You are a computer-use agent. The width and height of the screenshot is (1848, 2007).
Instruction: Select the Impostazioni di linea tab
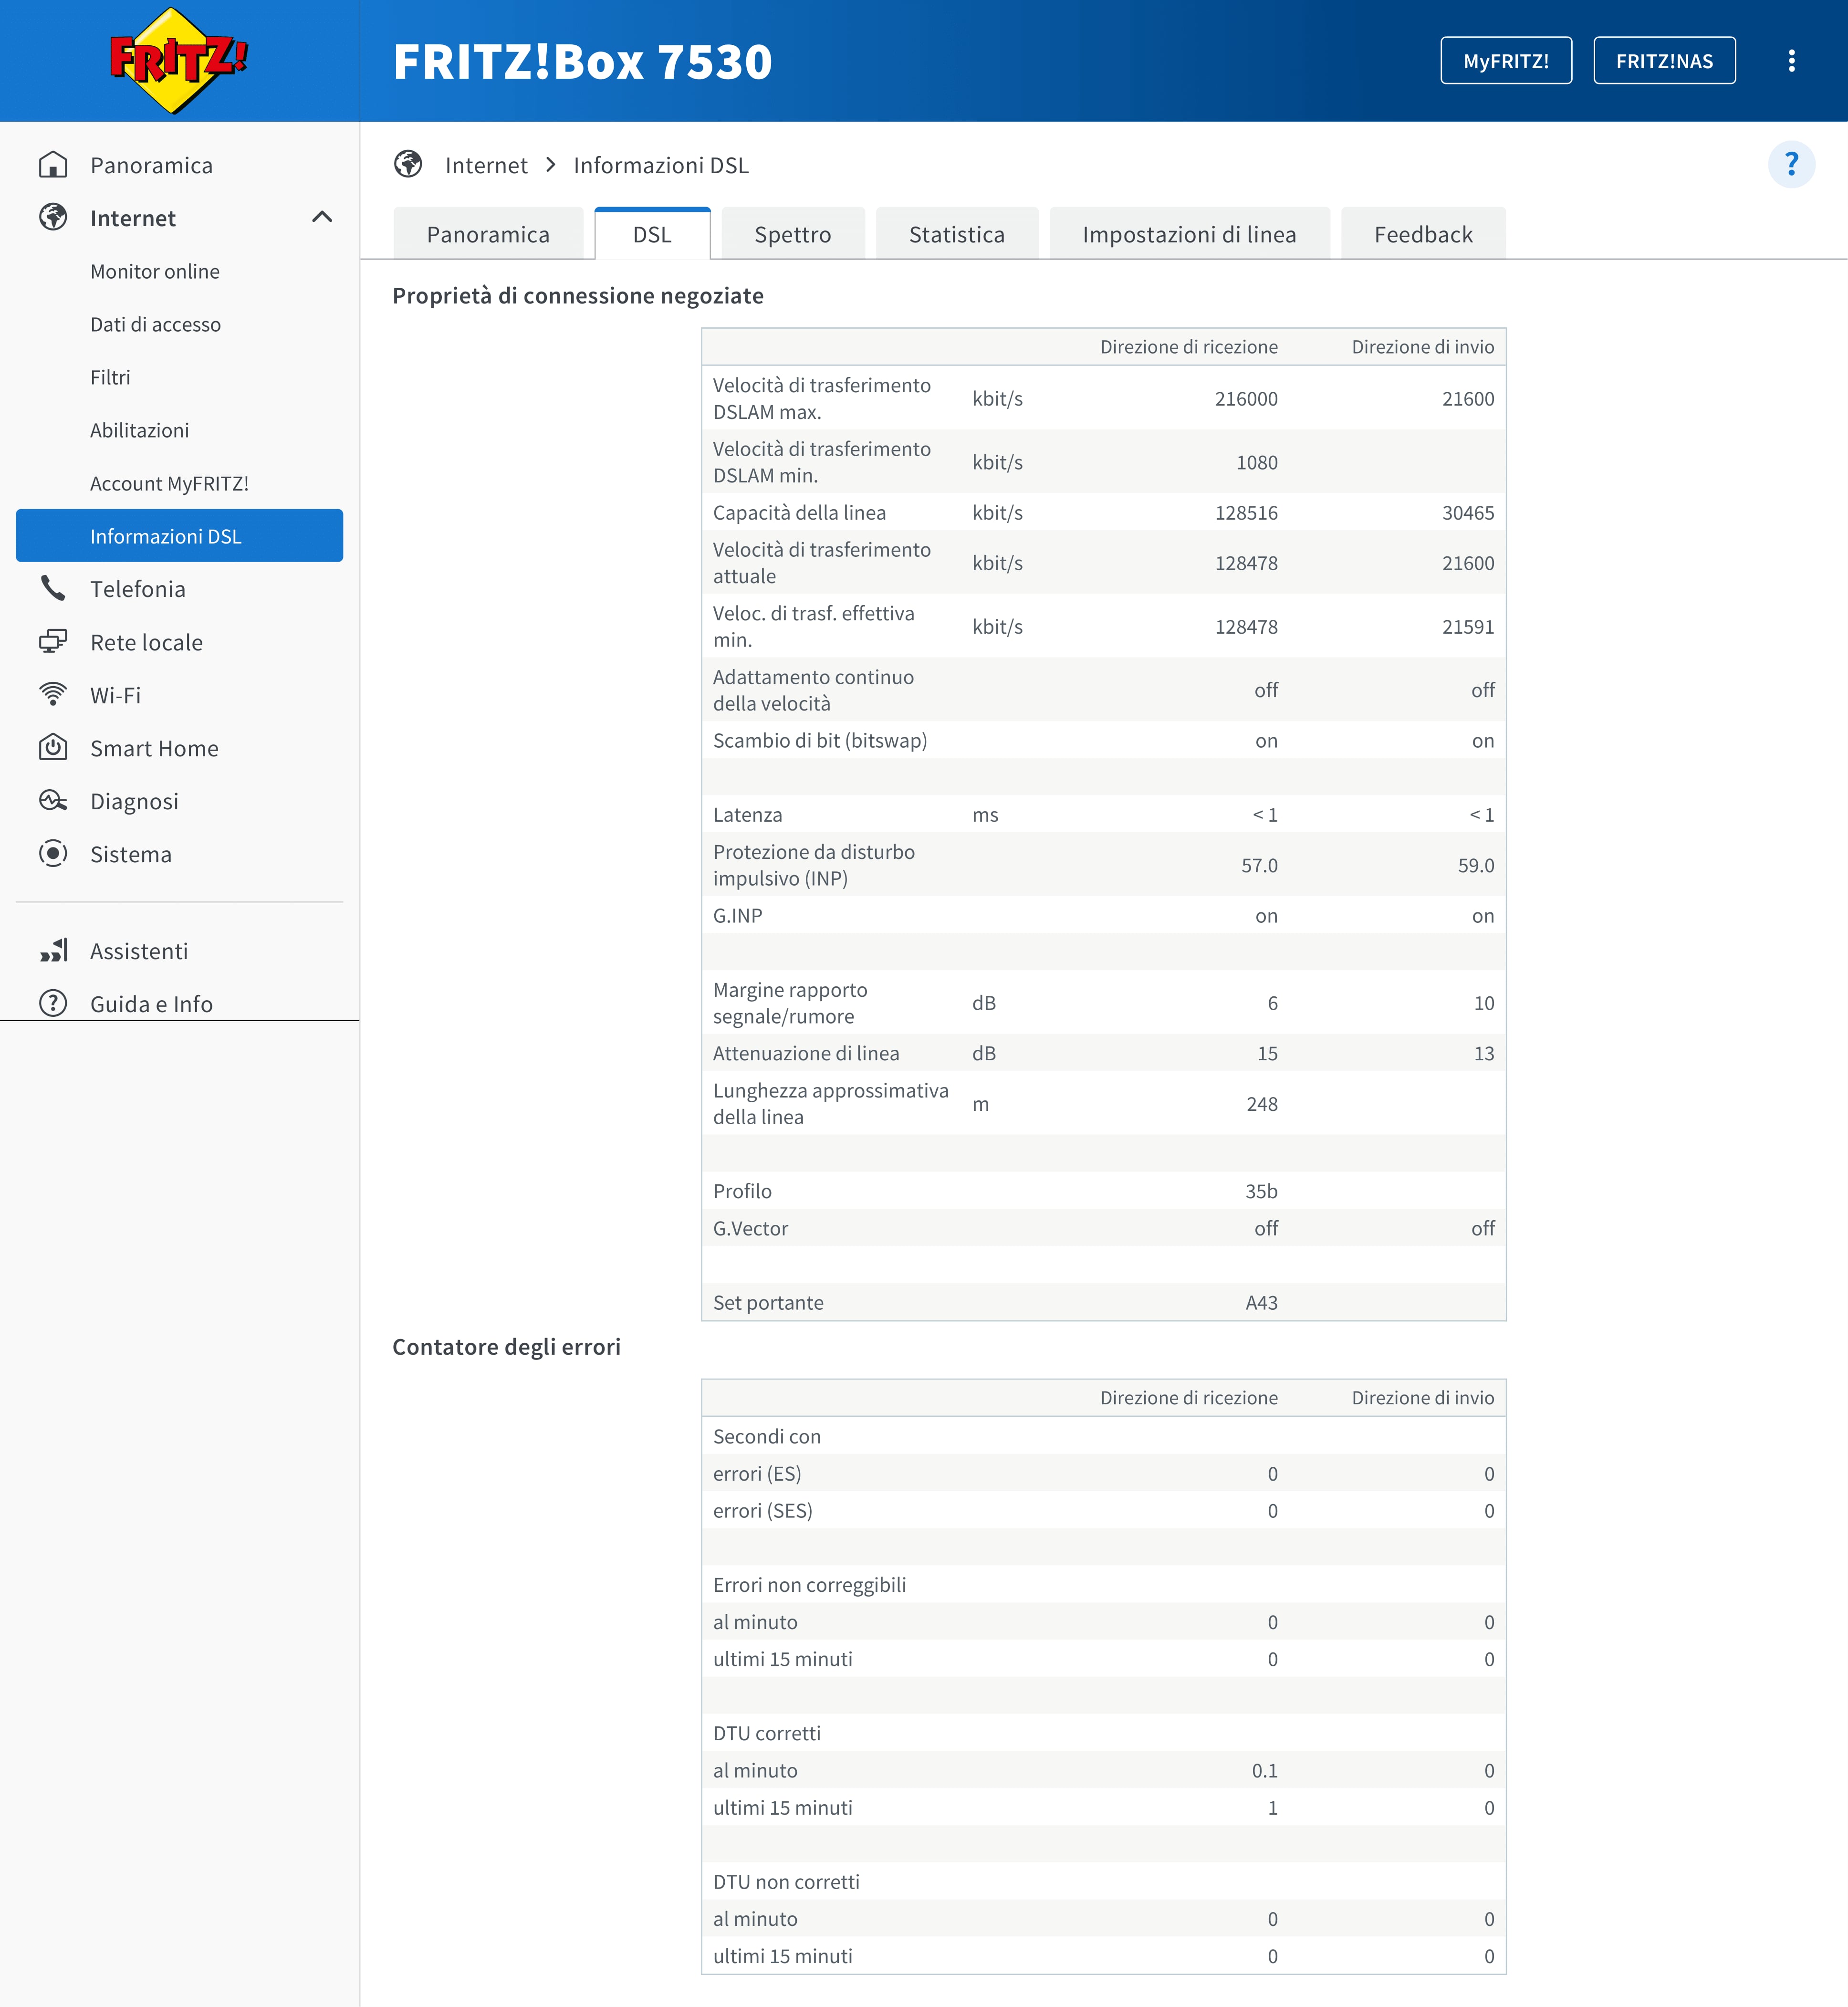1188,235
